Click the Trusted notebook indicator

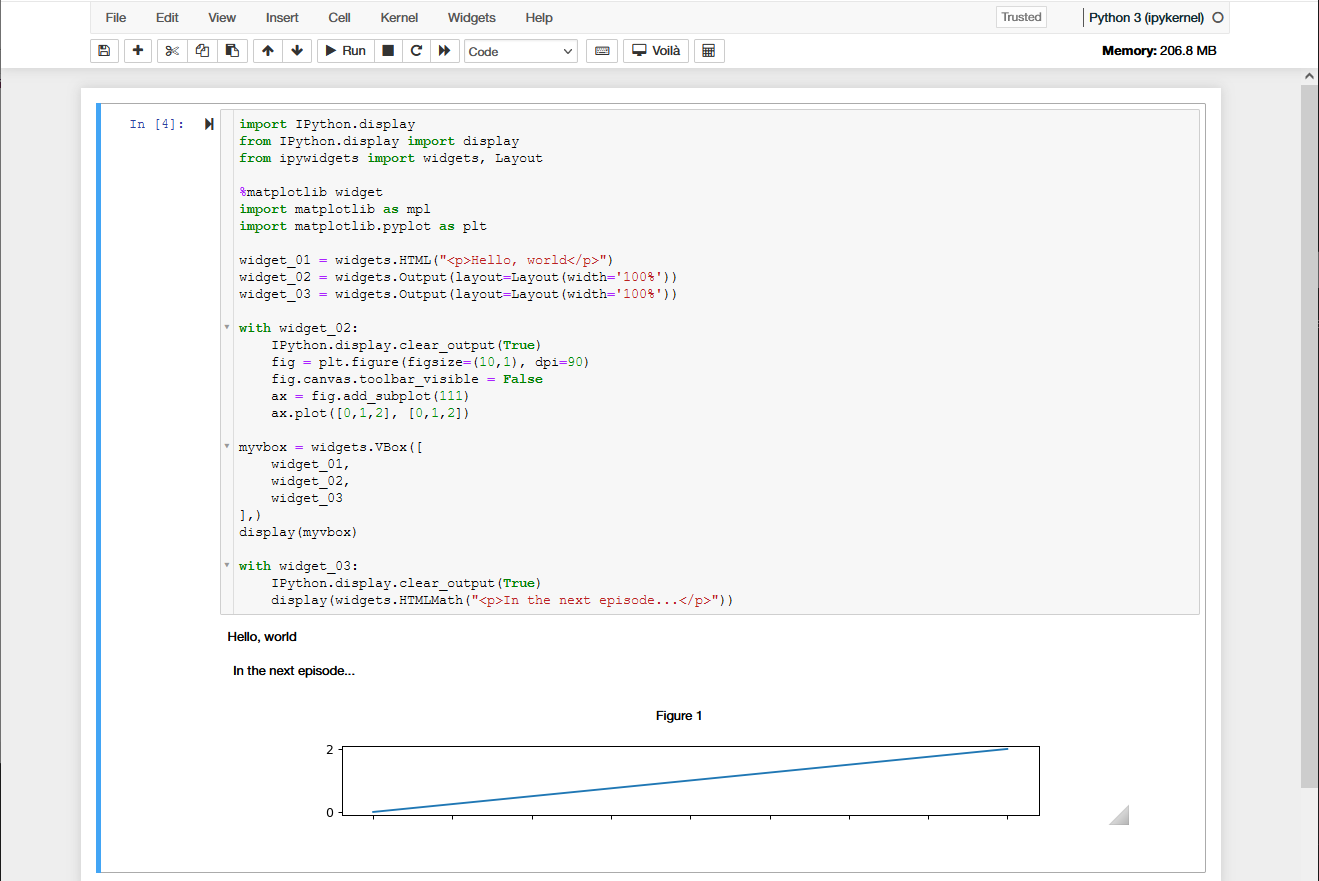(1021, 17)
